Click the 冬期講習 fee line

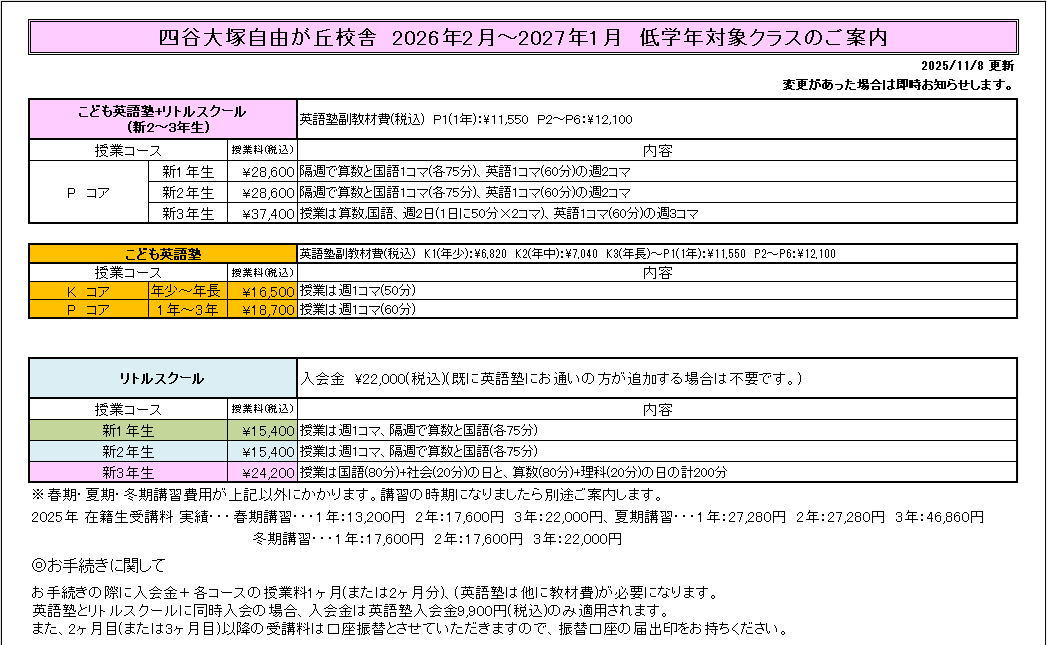437,538
